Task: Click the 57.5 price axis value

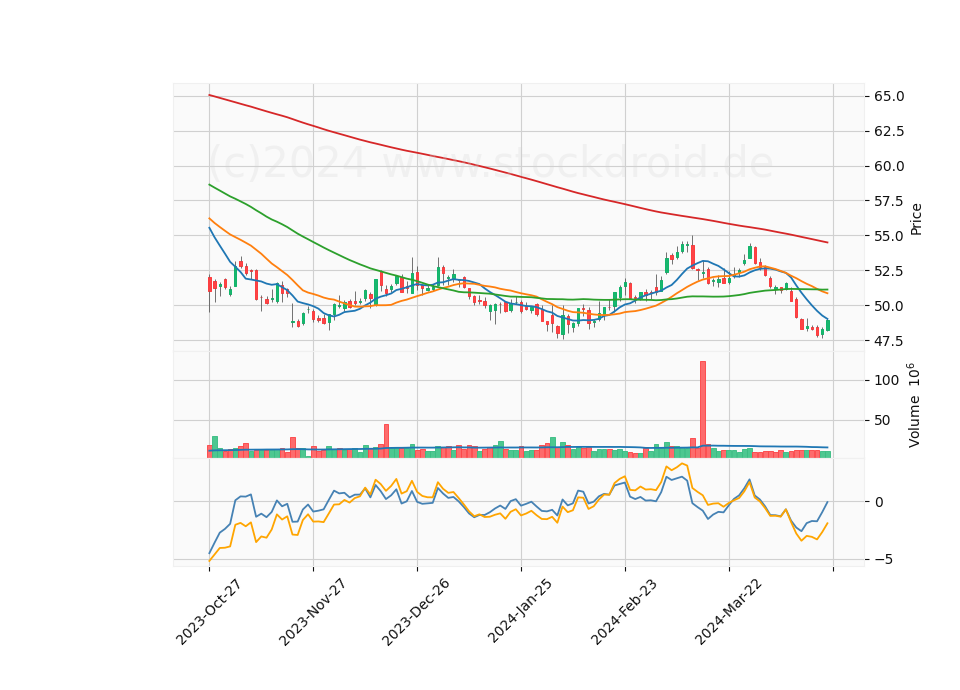Action: (x=889, y=201)
